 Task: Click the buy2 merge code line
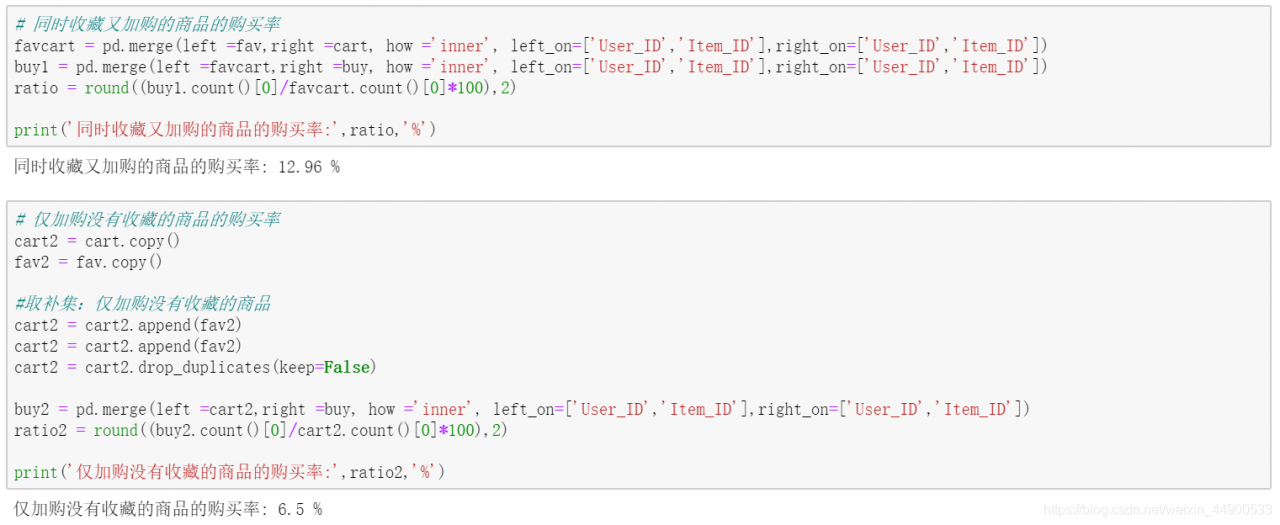coord(520,409)
